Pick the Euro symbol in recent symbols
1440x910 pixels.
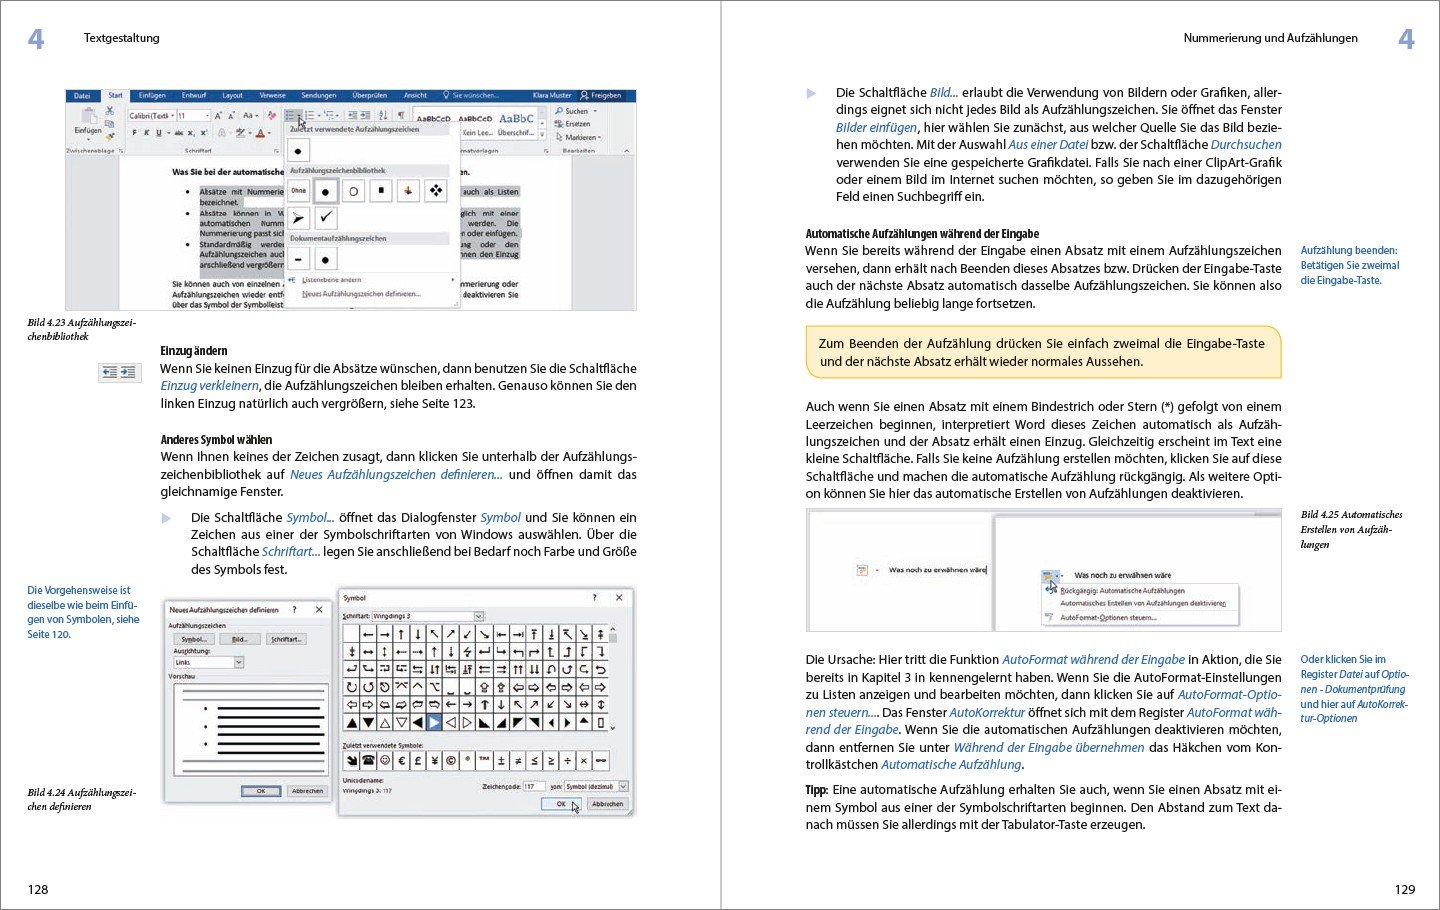[401, 761]
